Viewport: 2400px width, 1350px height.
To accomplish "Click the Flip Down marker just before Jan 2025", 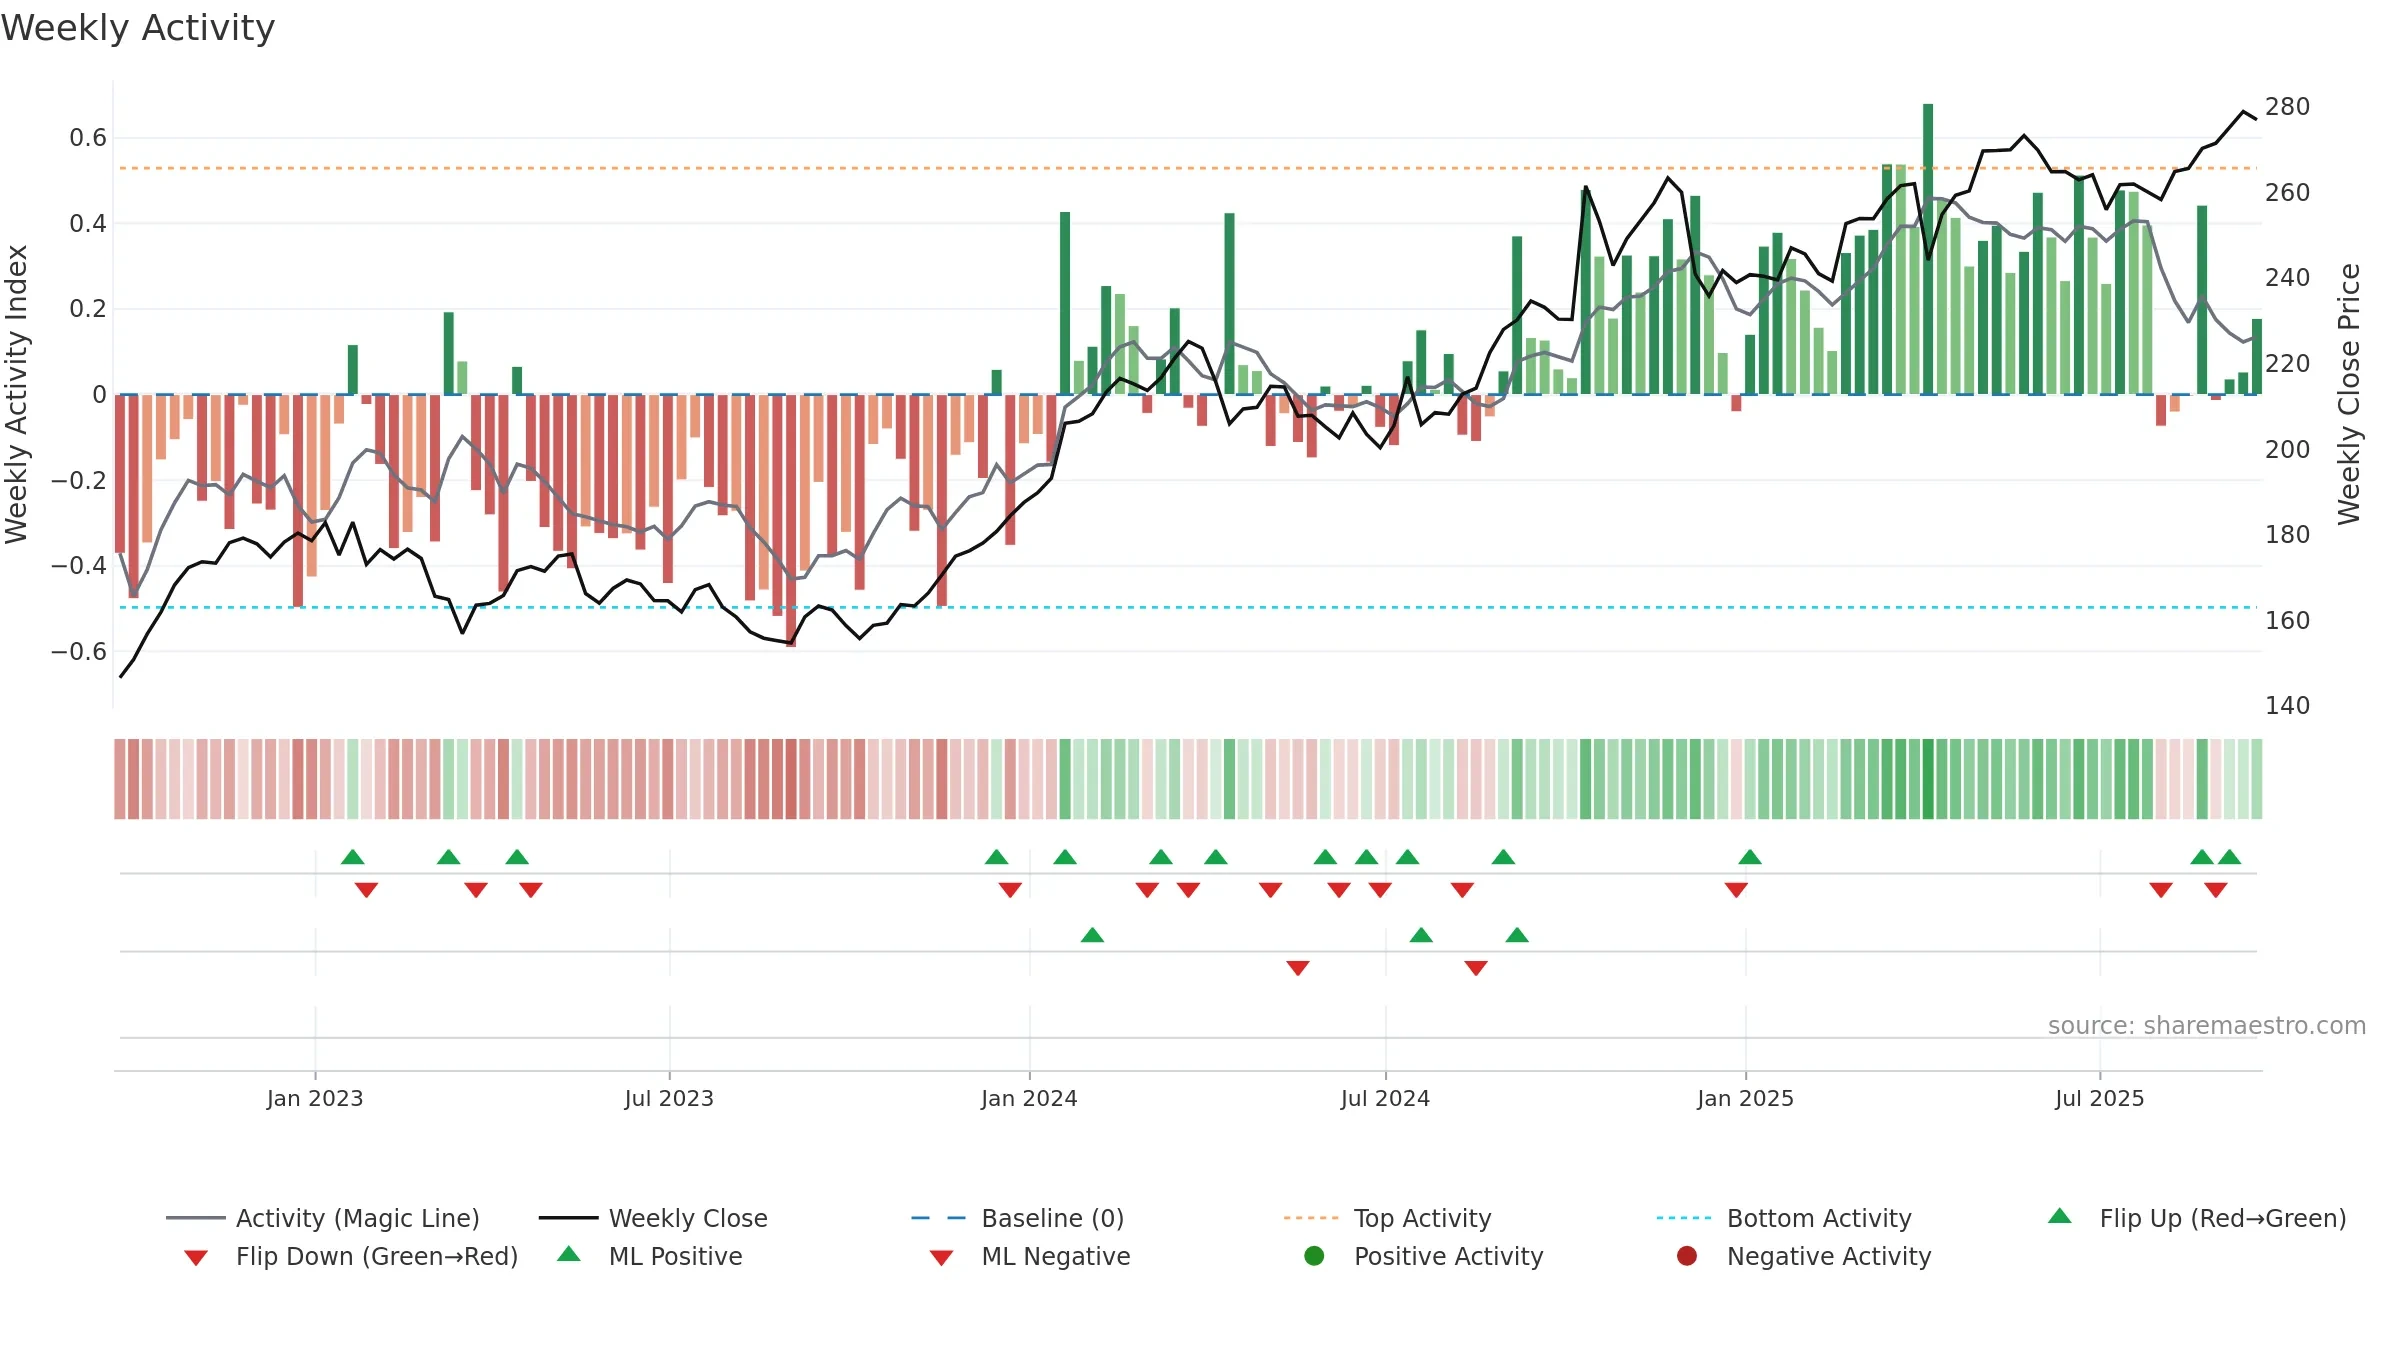I will pyautogui.click(x=1736, y=890).
